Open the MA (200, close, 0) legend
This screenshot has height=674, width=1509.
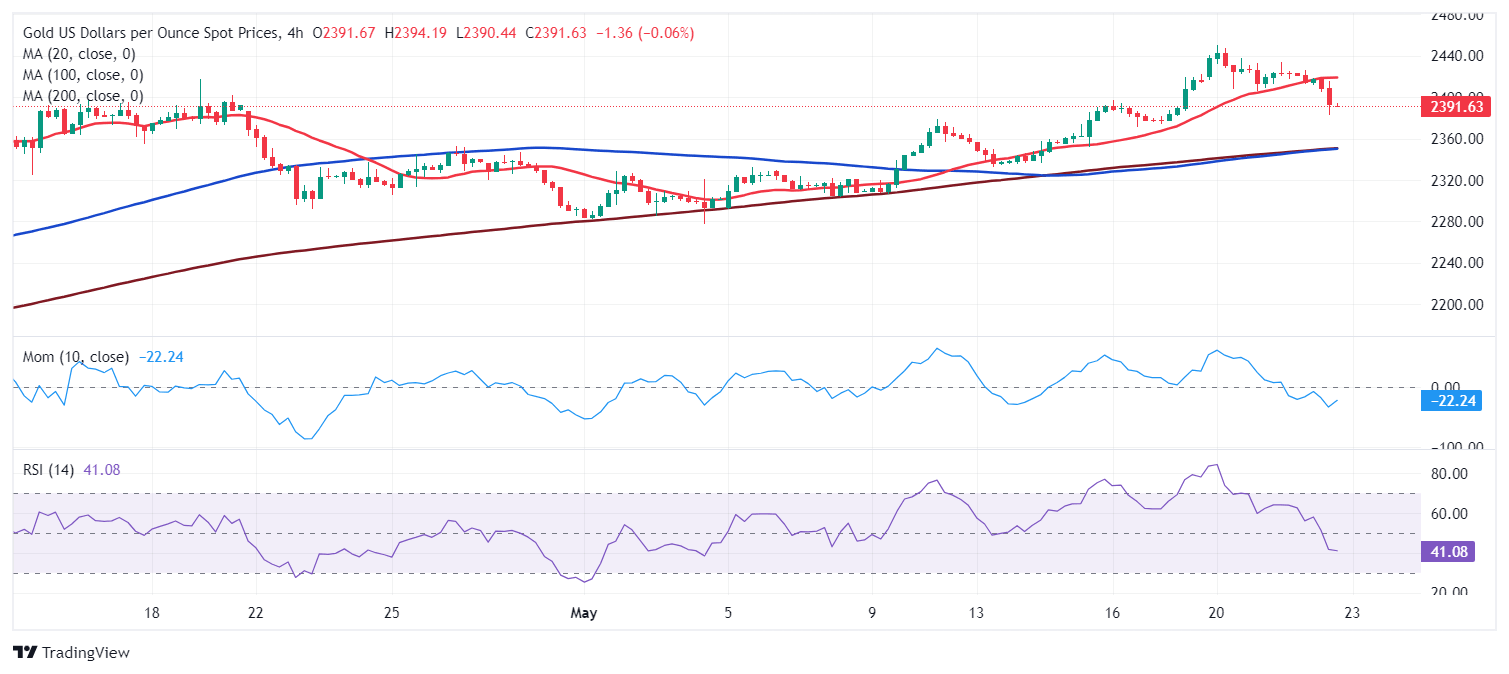pos(83,96)
